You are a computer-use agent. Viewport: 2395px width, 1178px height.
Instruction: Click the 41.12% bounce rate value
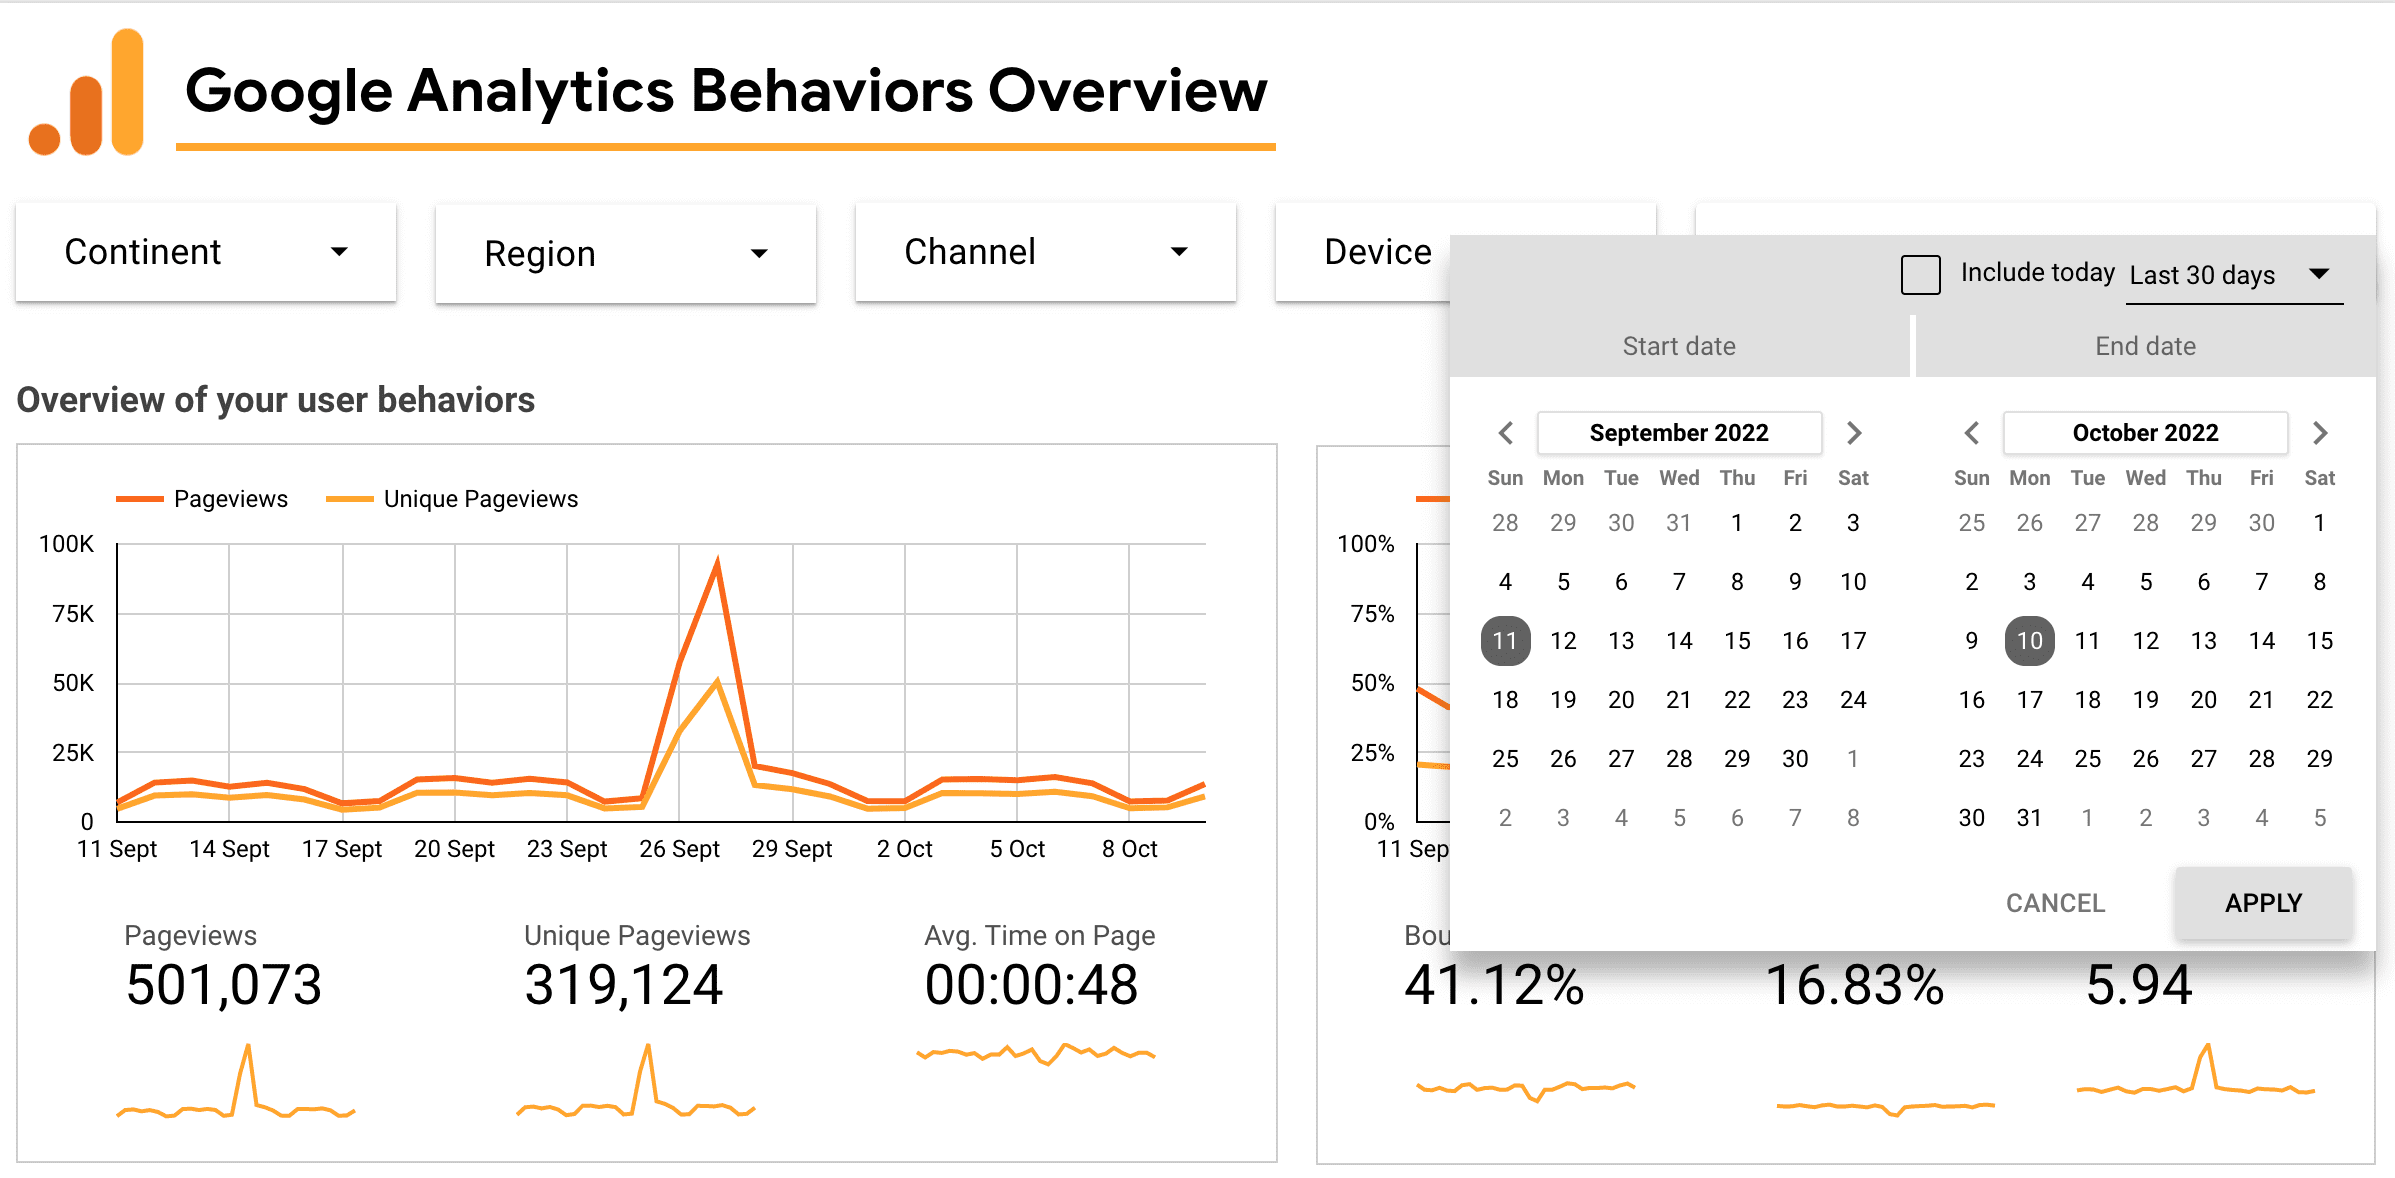click(1494, 985)
